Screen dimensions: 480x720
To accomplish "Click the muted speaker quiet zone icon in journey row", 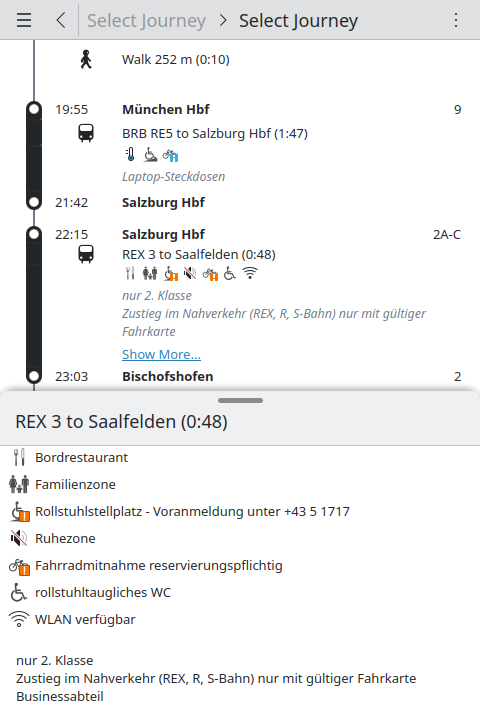I will (x=190, y=273).
